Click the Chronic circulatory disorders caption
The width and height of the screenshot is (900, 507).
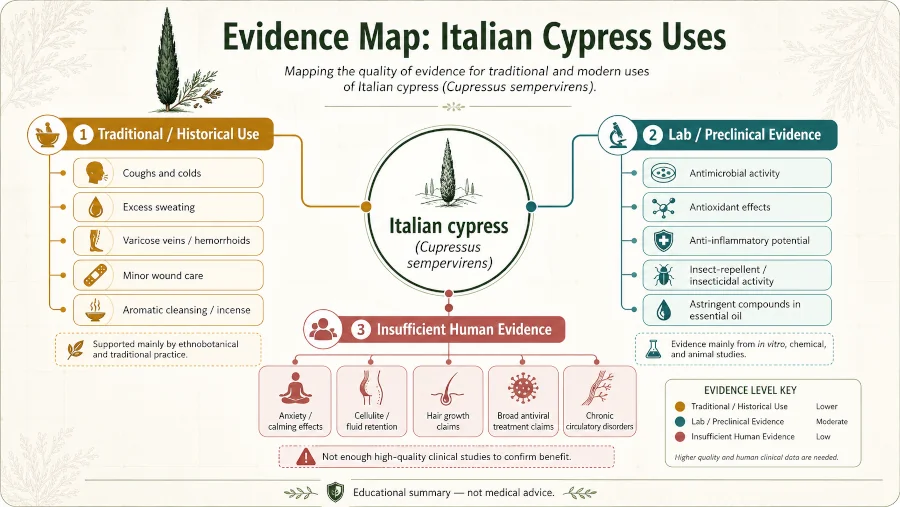pos(599,421)
